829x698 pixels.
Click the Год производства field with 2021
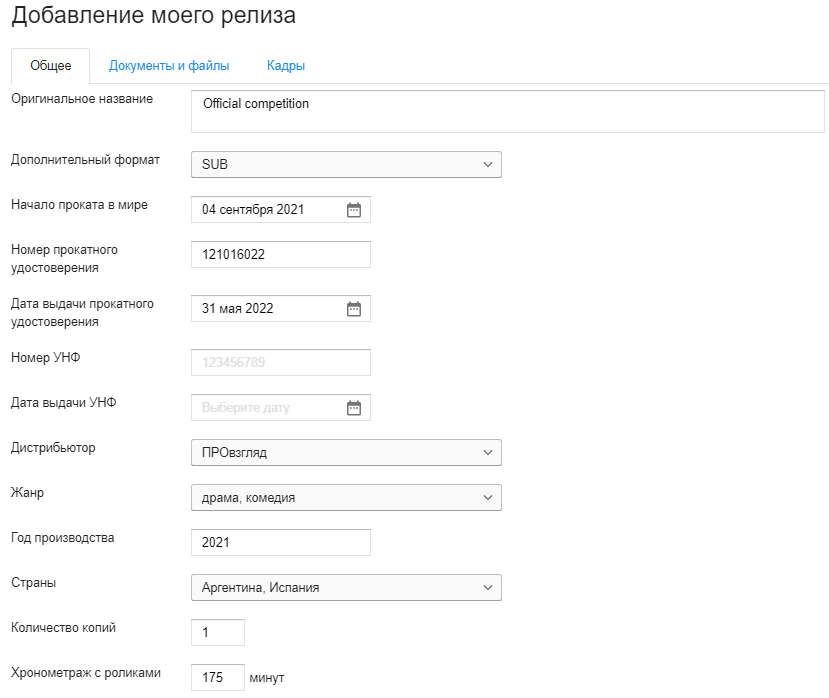281,543
